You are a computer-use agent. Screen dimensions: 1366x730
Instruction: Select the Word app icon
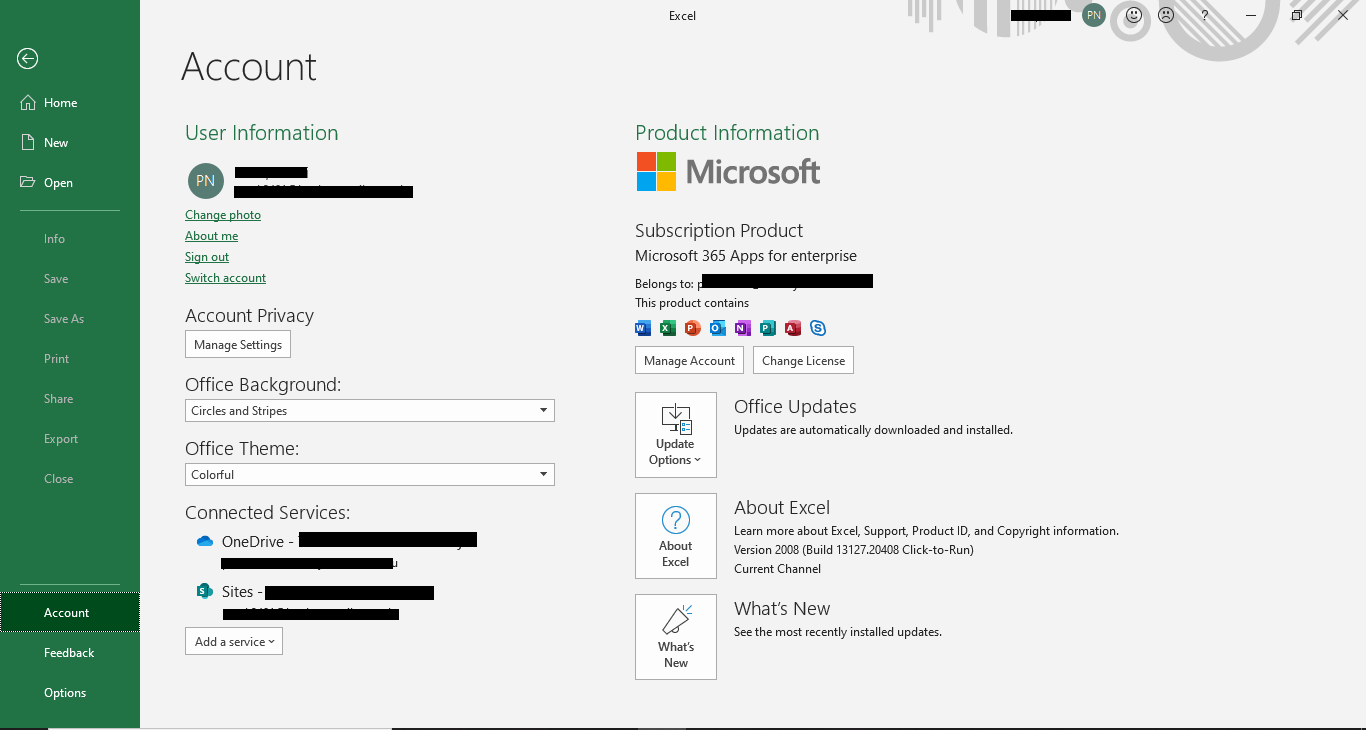click(x=643, y=328)
